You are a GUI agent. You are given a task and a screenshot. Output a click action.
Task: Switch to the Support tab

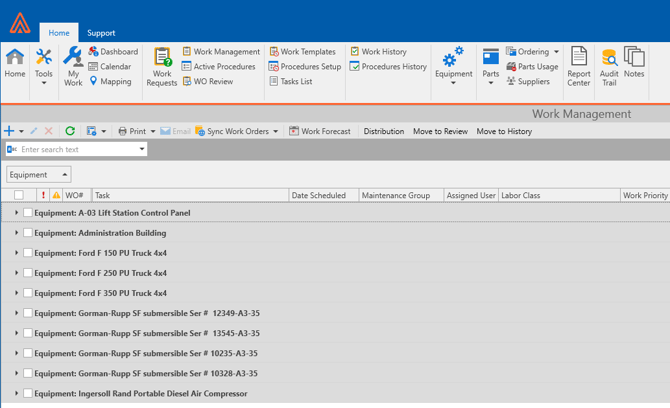pos(101,33)
